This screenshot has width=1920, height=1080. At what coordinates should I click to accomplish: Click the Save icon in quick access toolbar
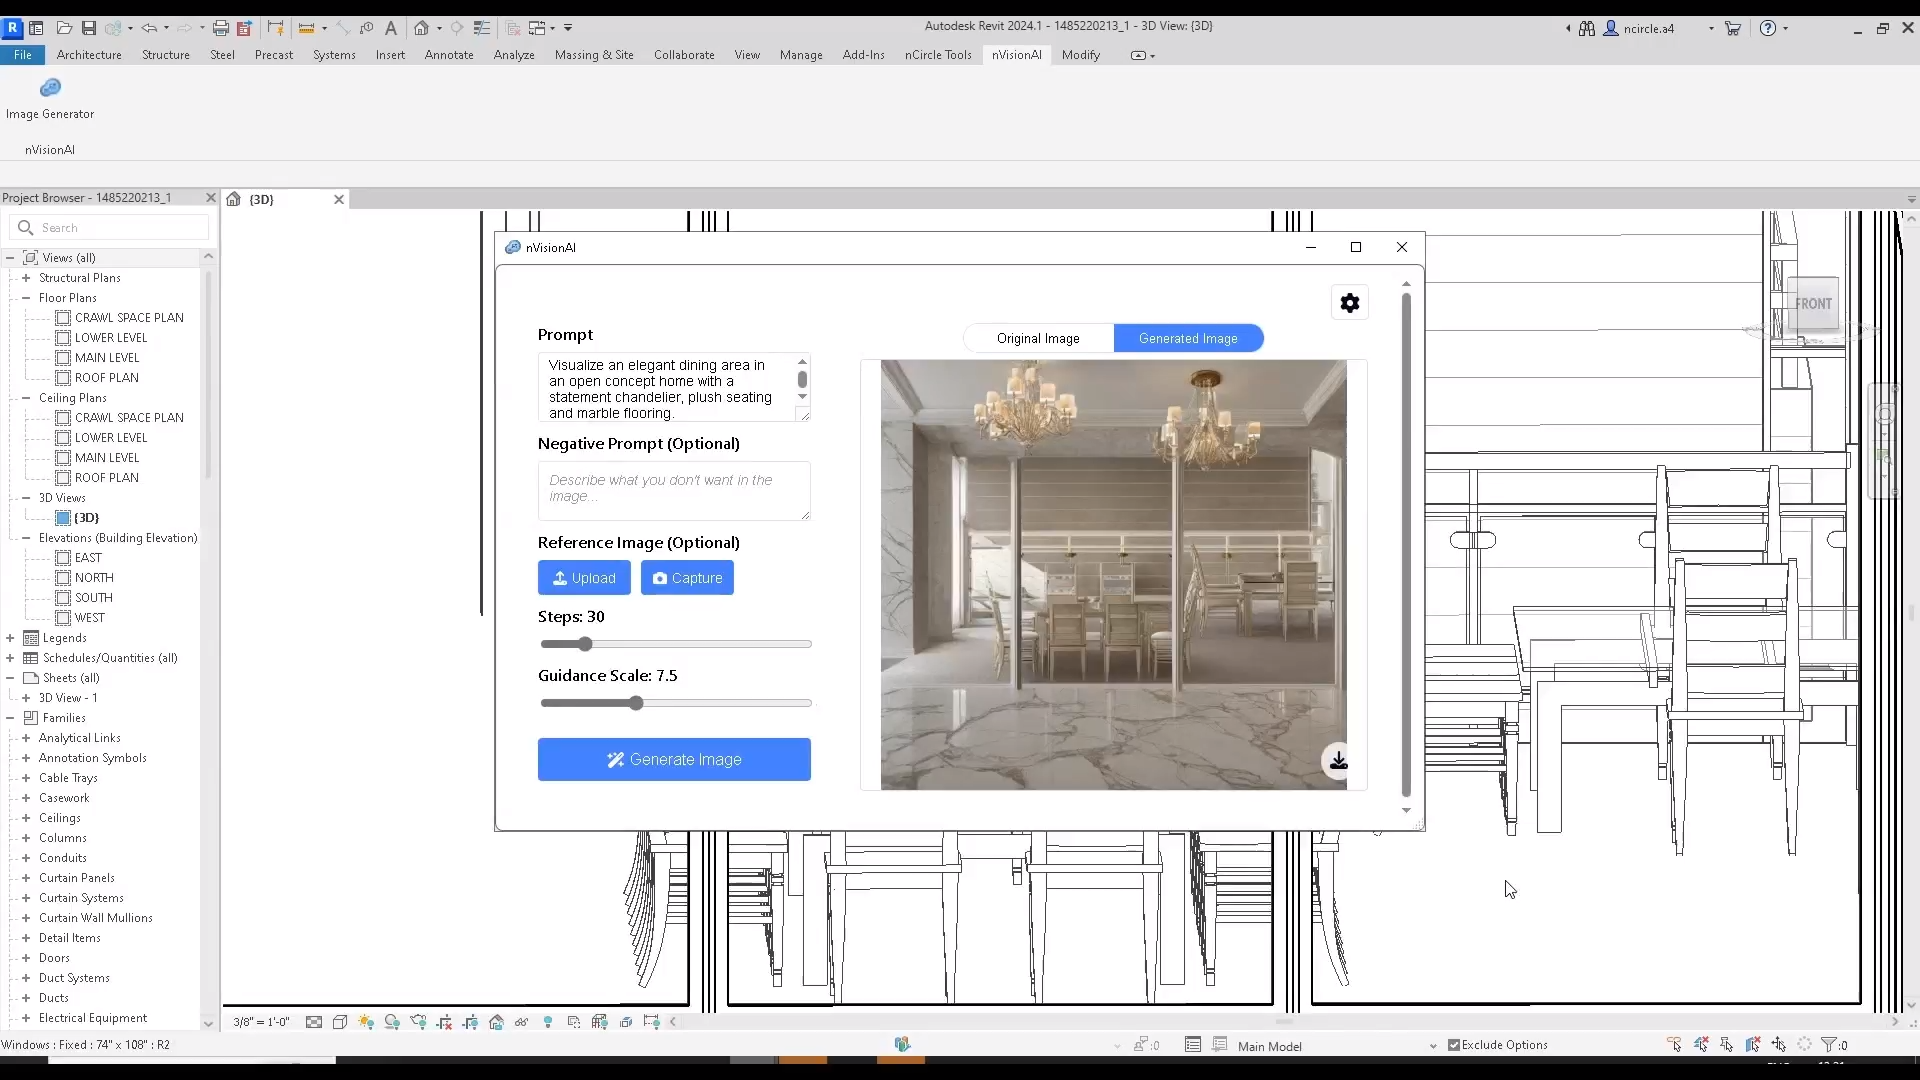pyautogui.click(x=89, y=28)
